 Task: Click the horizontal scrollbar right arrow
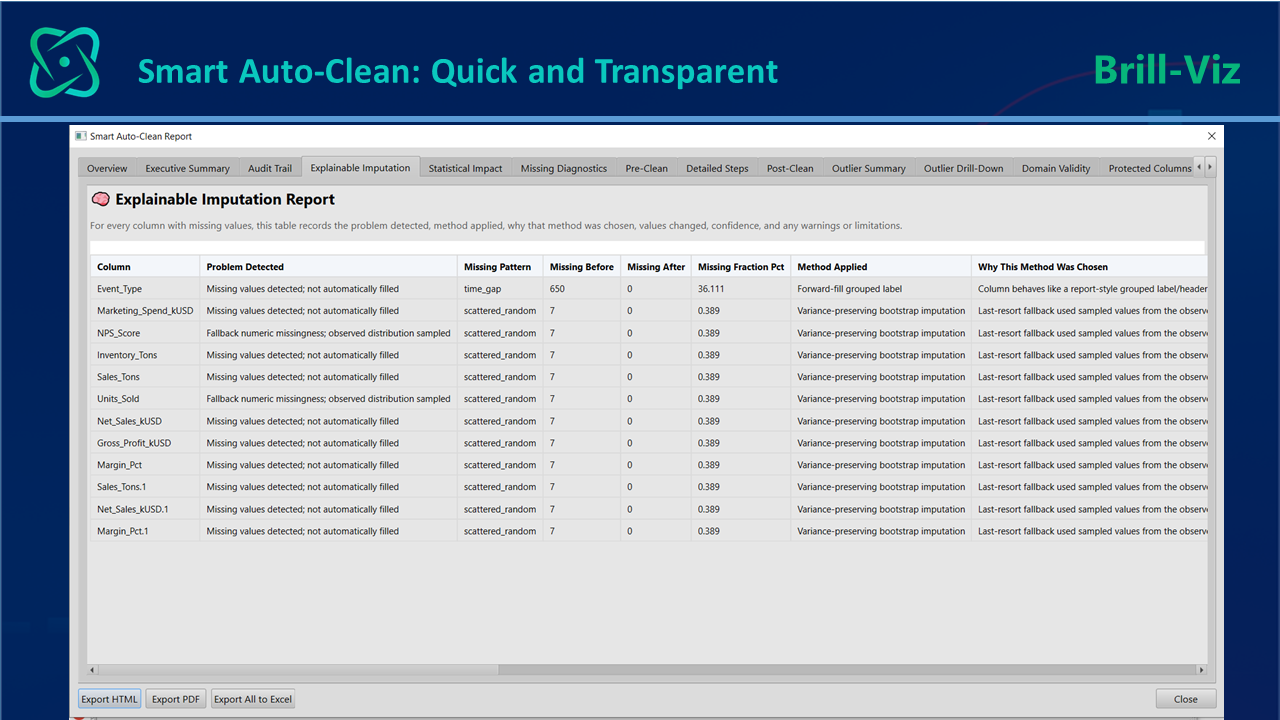tap(1202, 670)
